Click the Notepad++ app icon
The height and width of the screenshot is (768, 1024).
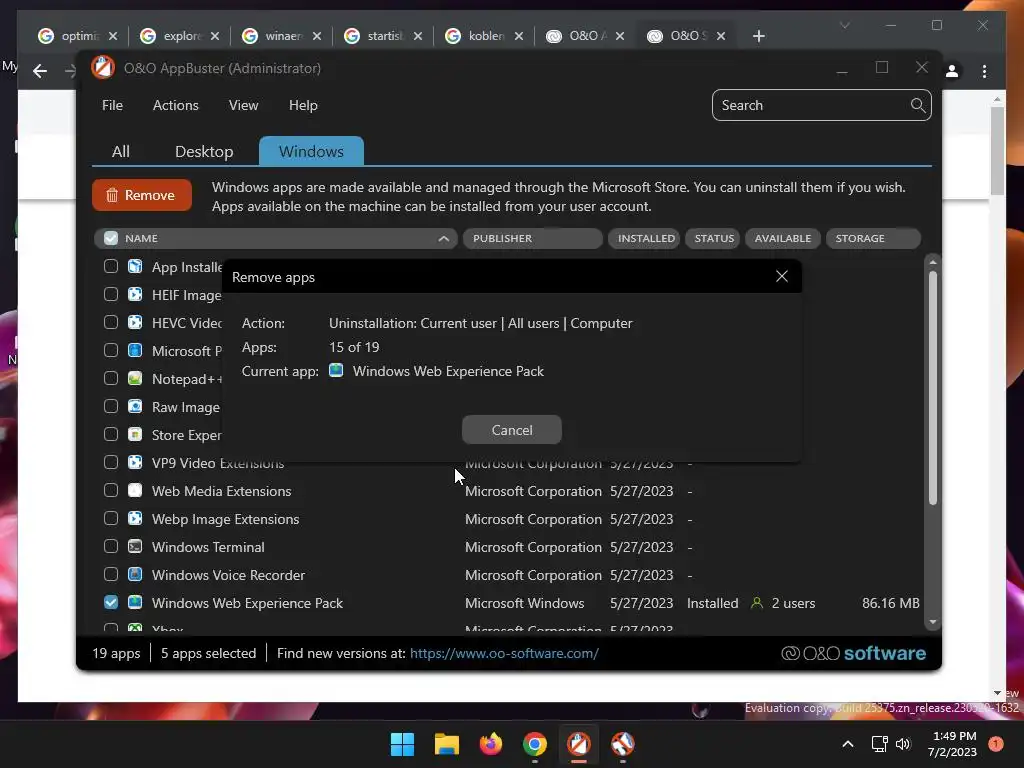coord(135,378)
